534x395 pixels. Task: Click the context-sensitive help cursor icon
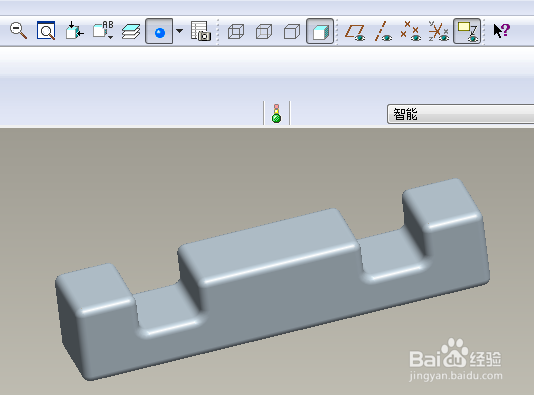tap(502, 31)
